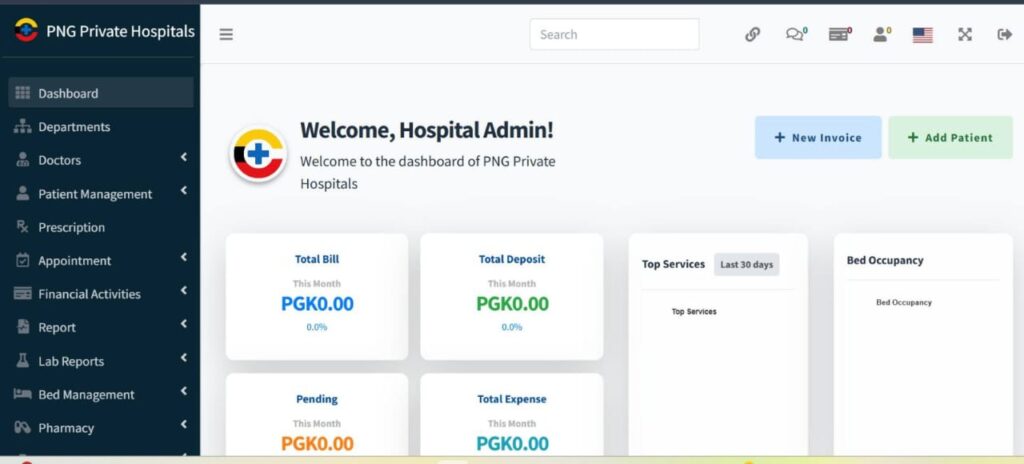Open Departments in the sidebar
1024x464 pixels.
[x=74, y=127]
